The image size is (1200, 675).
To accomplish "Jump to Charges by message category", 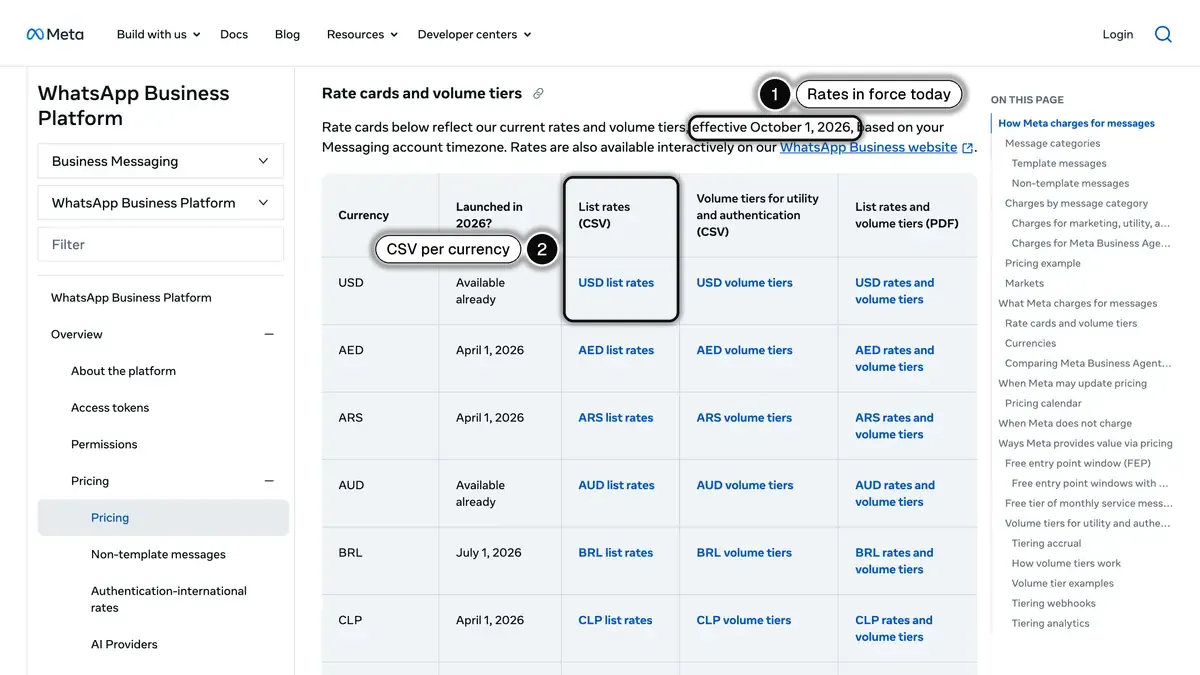I will pos(1076,204).
